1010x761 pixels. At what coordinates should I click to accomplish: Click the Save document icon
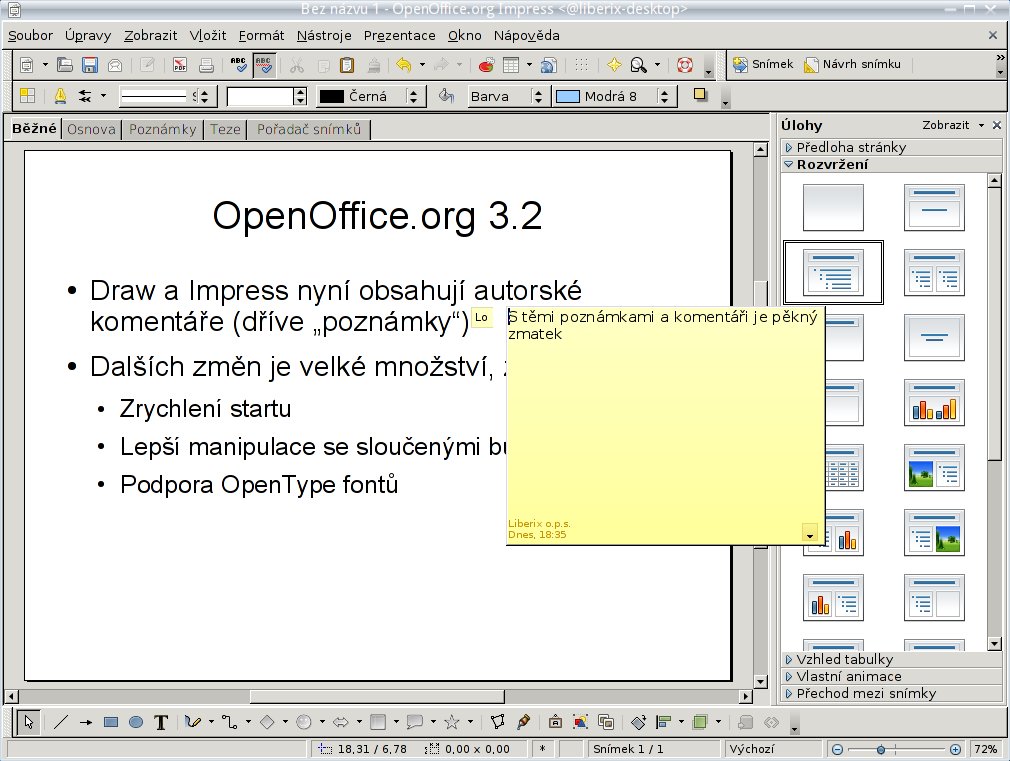click(90, 64)
